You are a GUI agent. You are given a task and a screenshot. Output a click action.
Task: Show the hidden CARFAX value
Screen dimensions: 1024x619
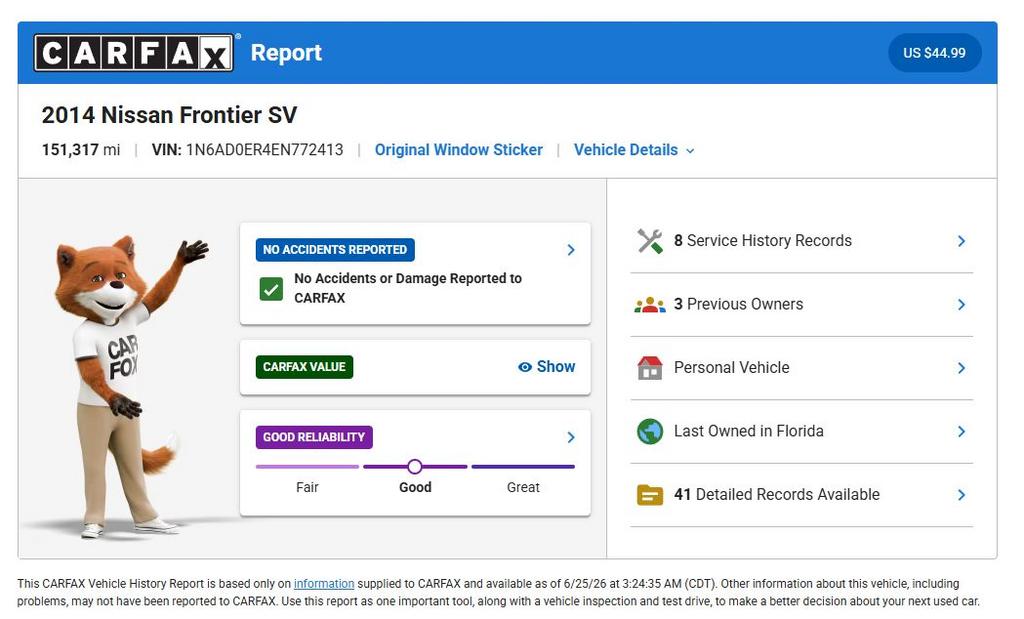click(x=547, y=367)
